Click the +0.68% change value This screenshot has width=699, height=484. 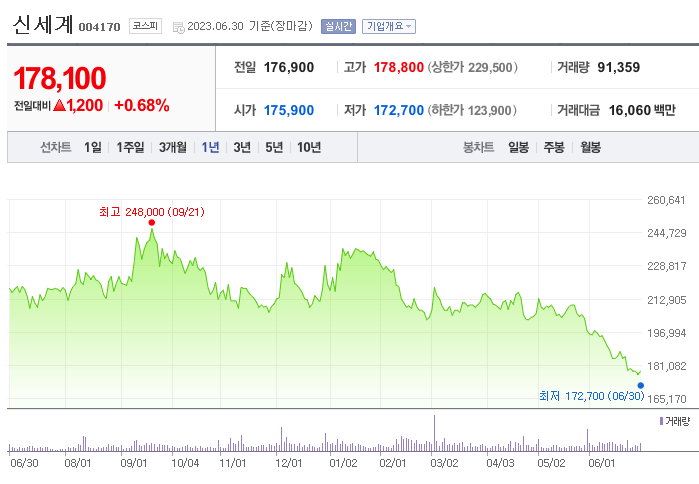(x=142, y=105)
